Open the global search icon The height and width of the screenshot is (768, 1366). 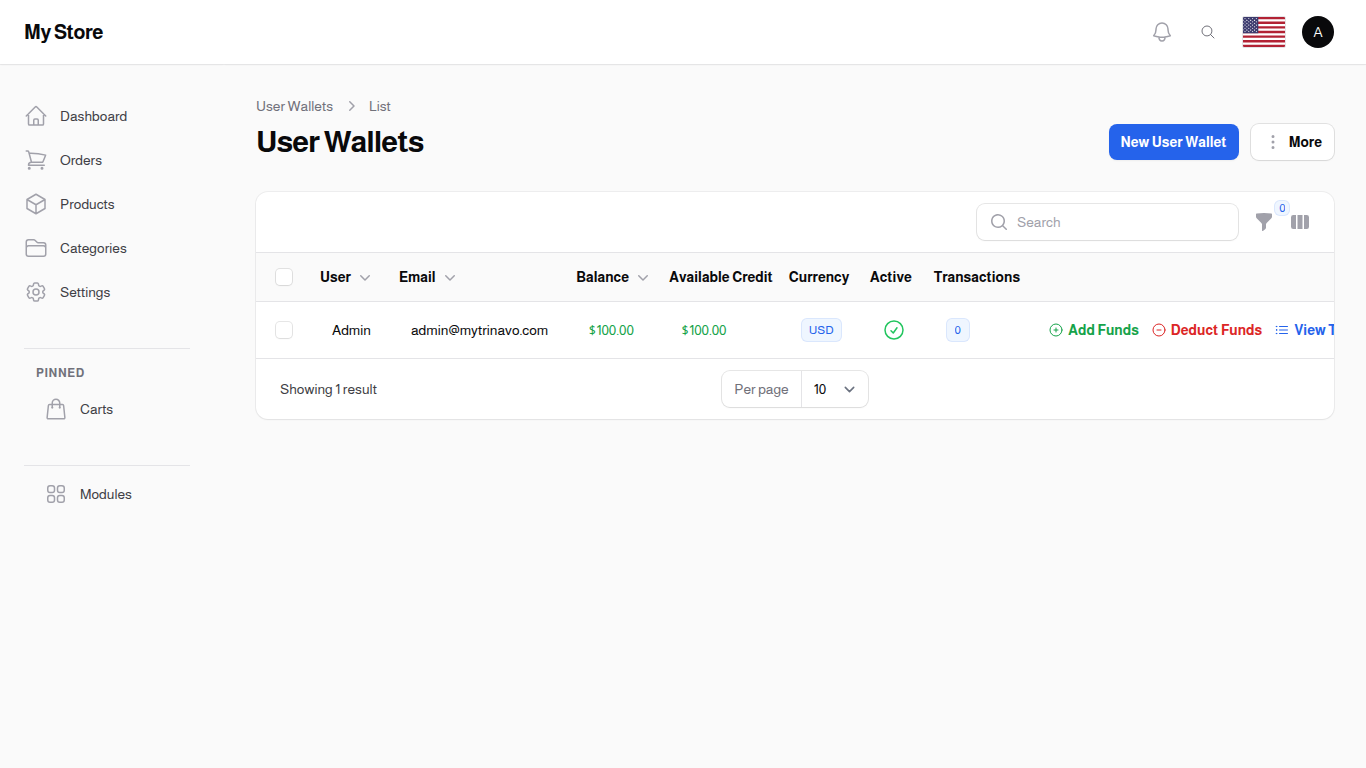tap(1208, 31)
